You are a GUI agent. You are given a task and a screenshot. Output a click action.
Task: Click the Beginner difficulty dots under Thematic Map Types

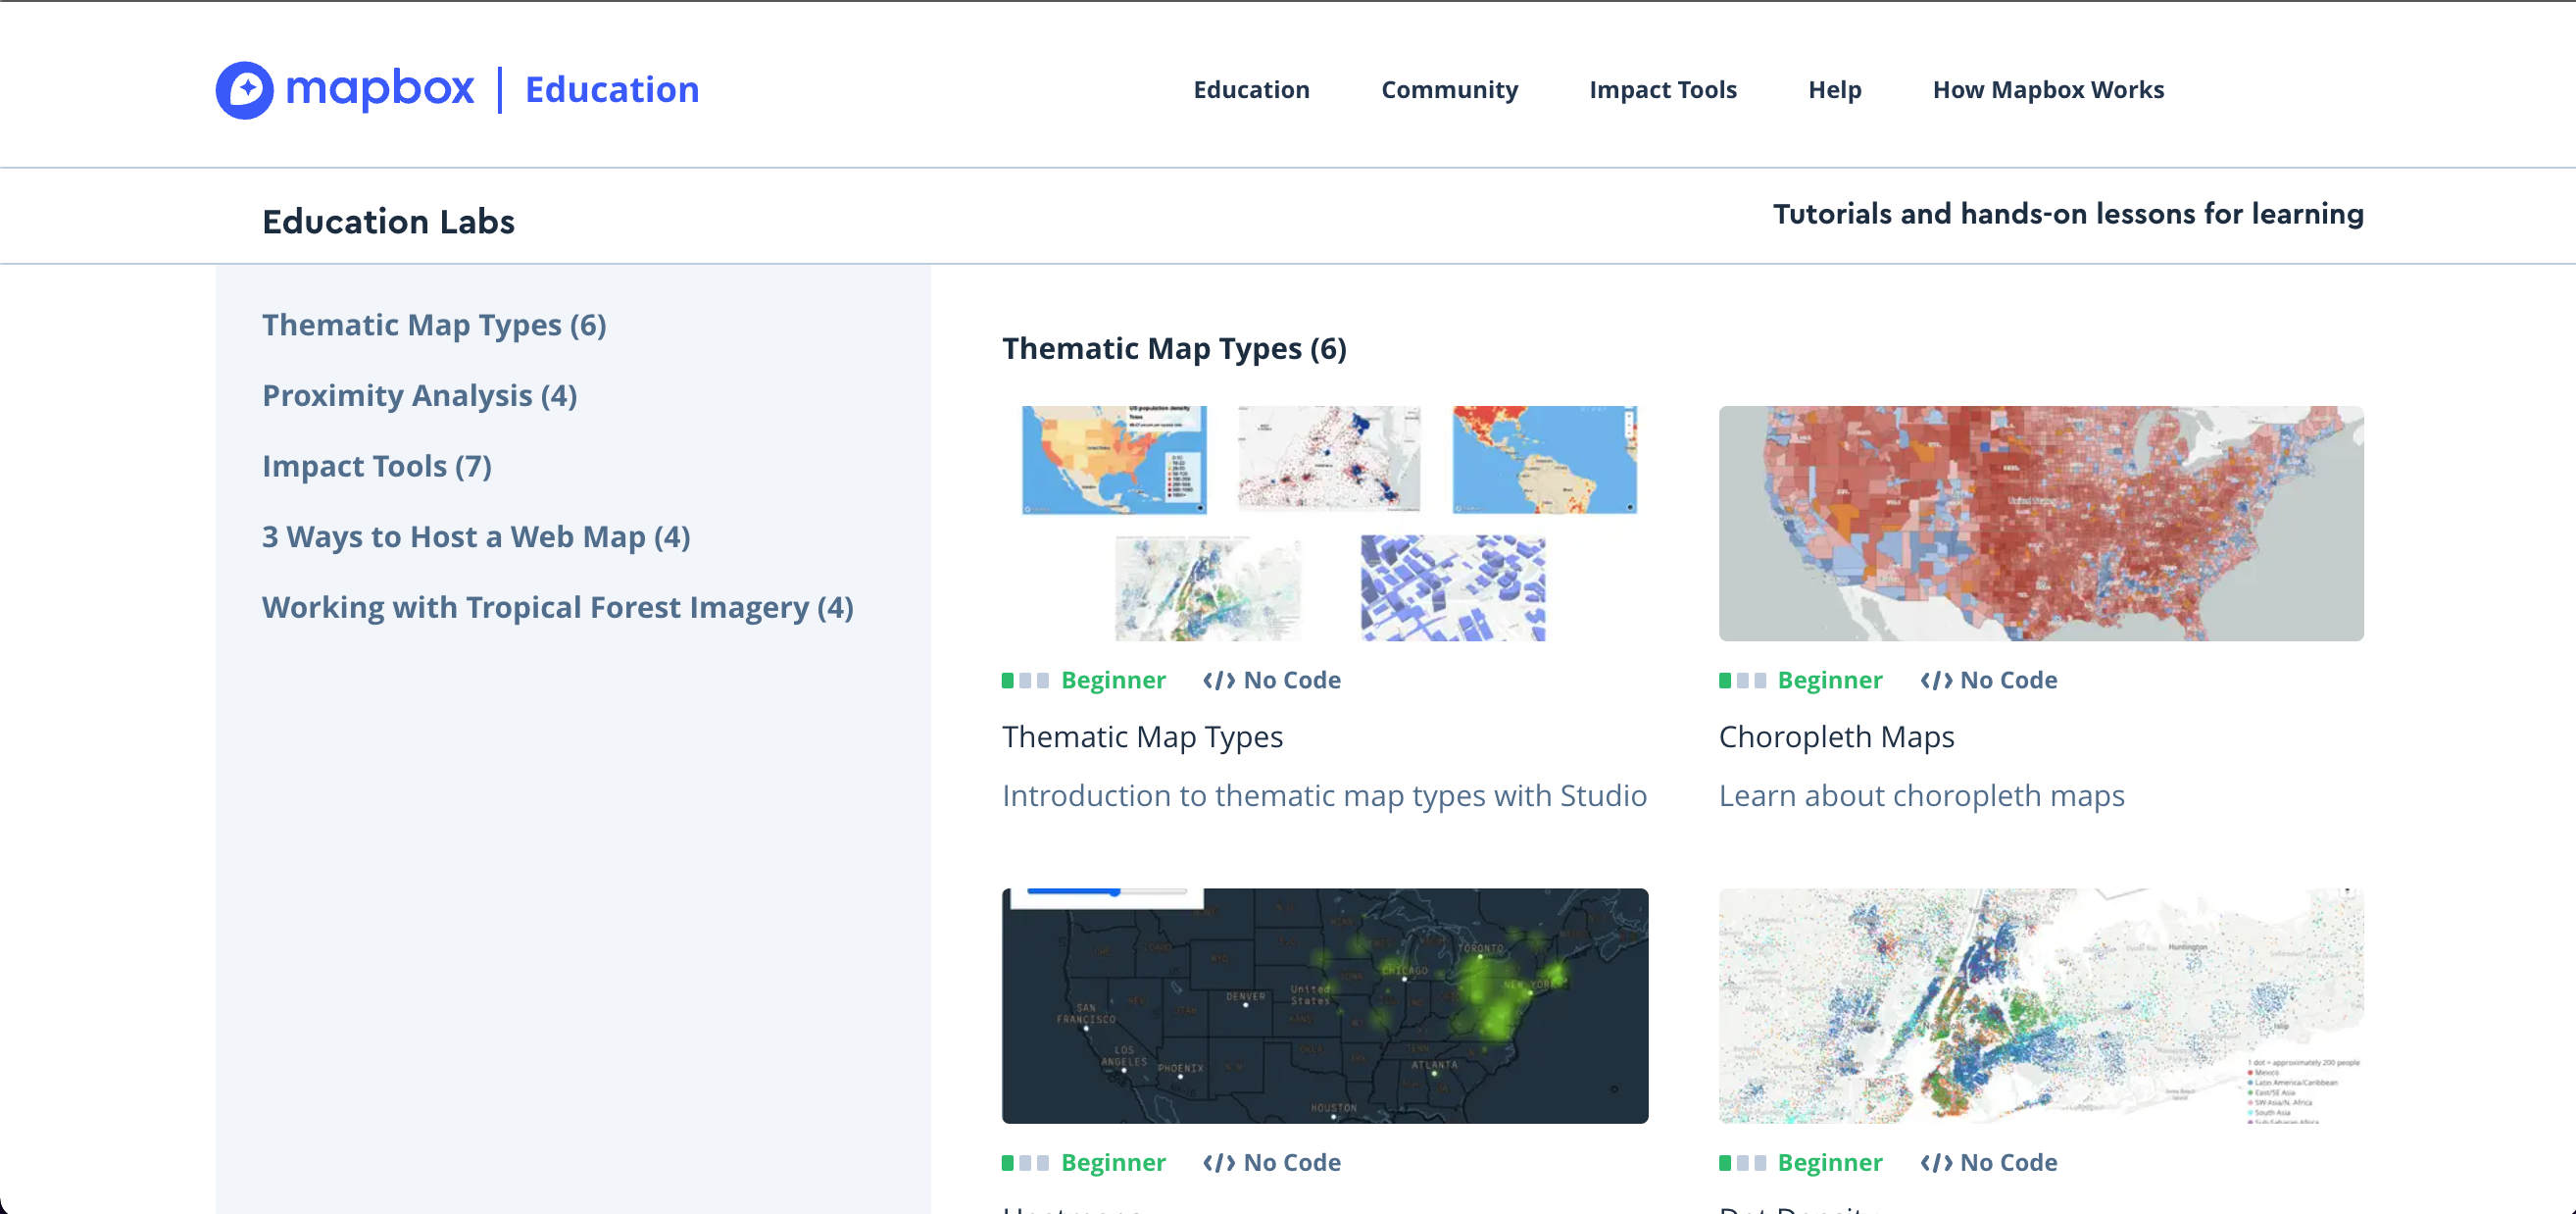[x=1025, y=680]
